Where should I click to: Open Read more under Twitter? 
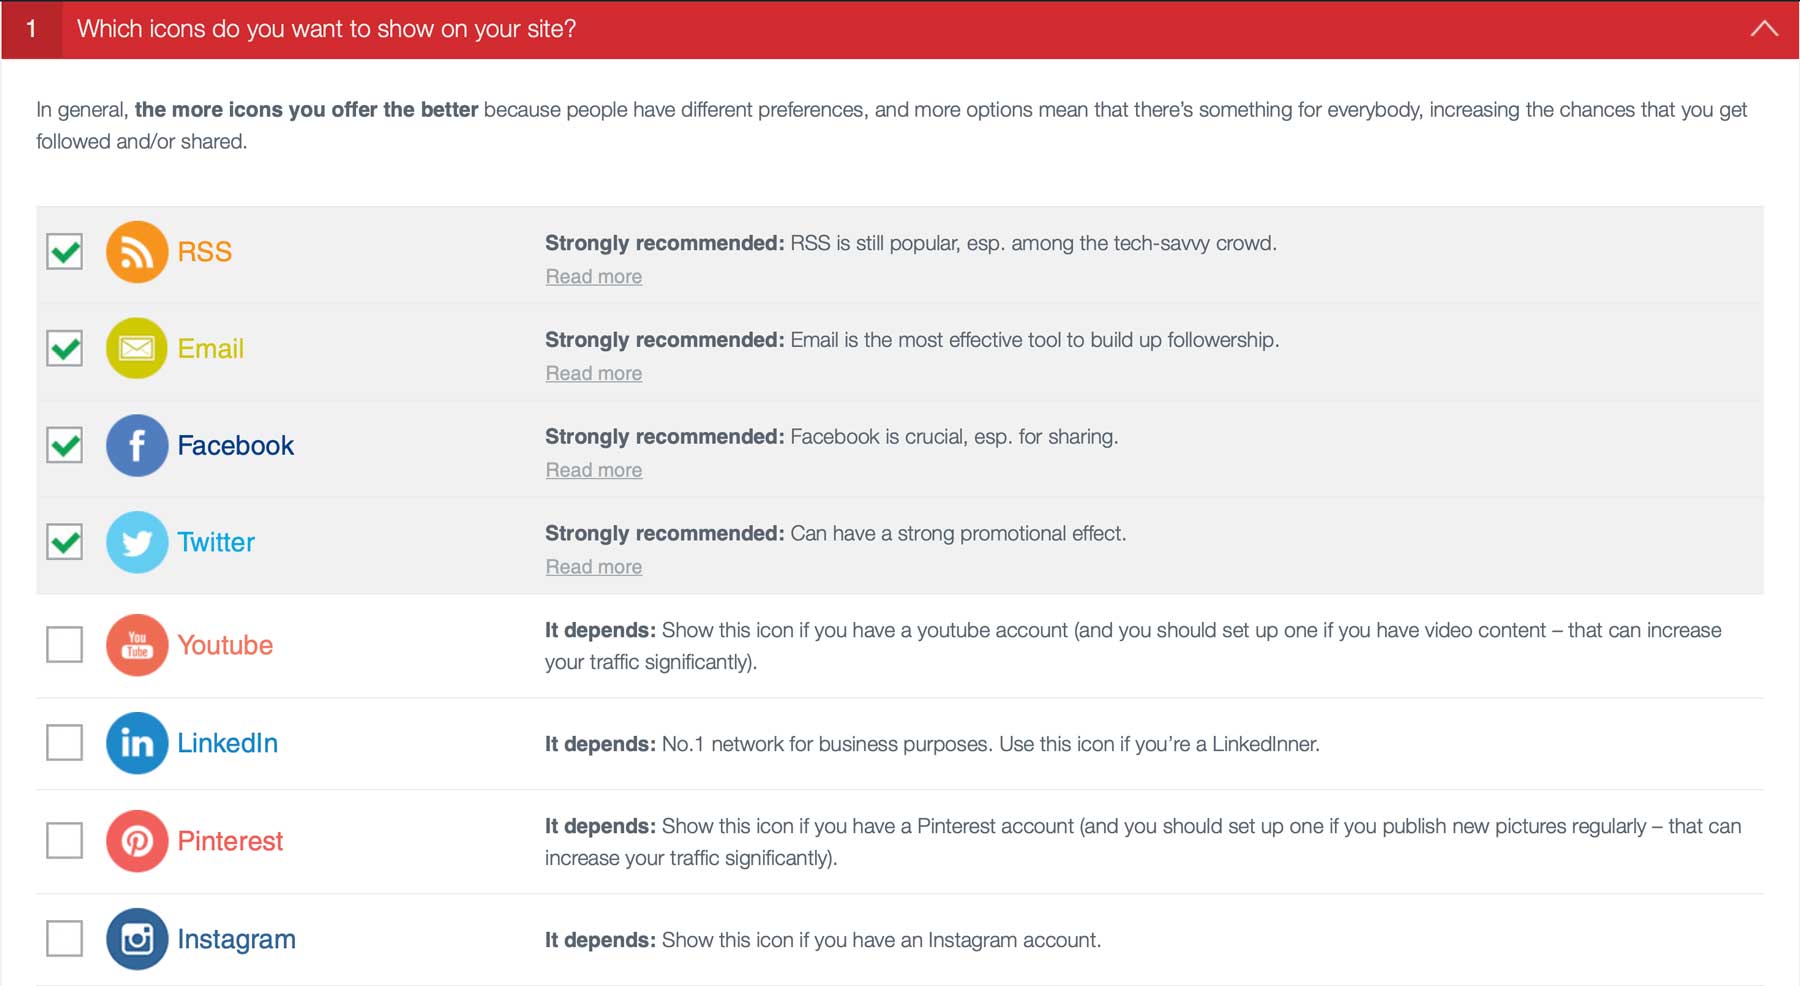point(593,566)
